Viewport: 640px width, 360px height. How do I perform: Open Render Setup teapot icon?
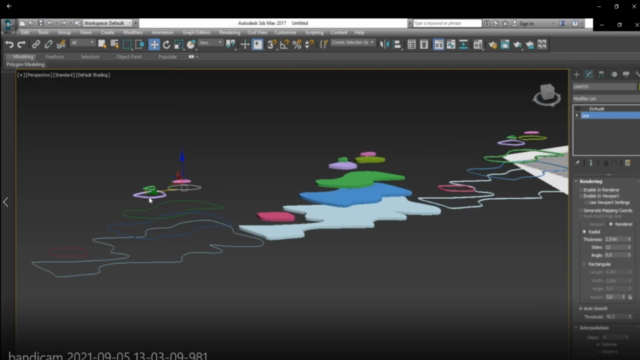tap(493, 44)
